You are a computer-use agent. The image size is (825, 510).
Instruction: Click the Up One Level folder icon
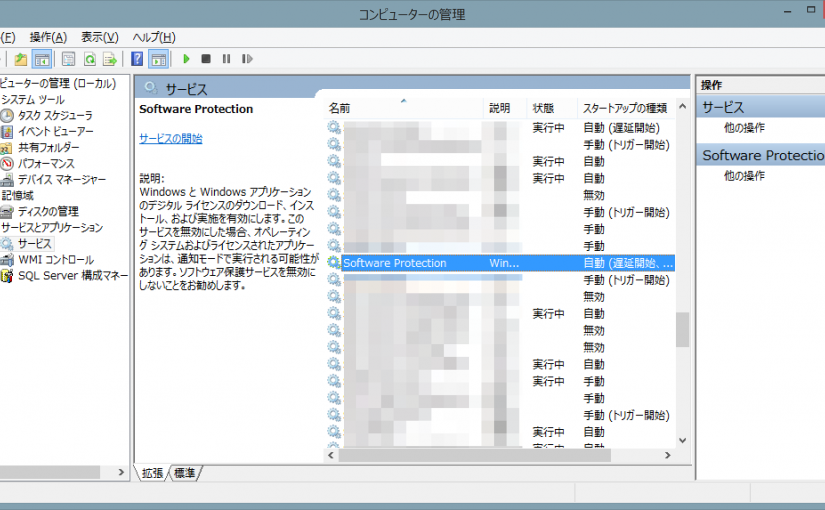(20, 59)
